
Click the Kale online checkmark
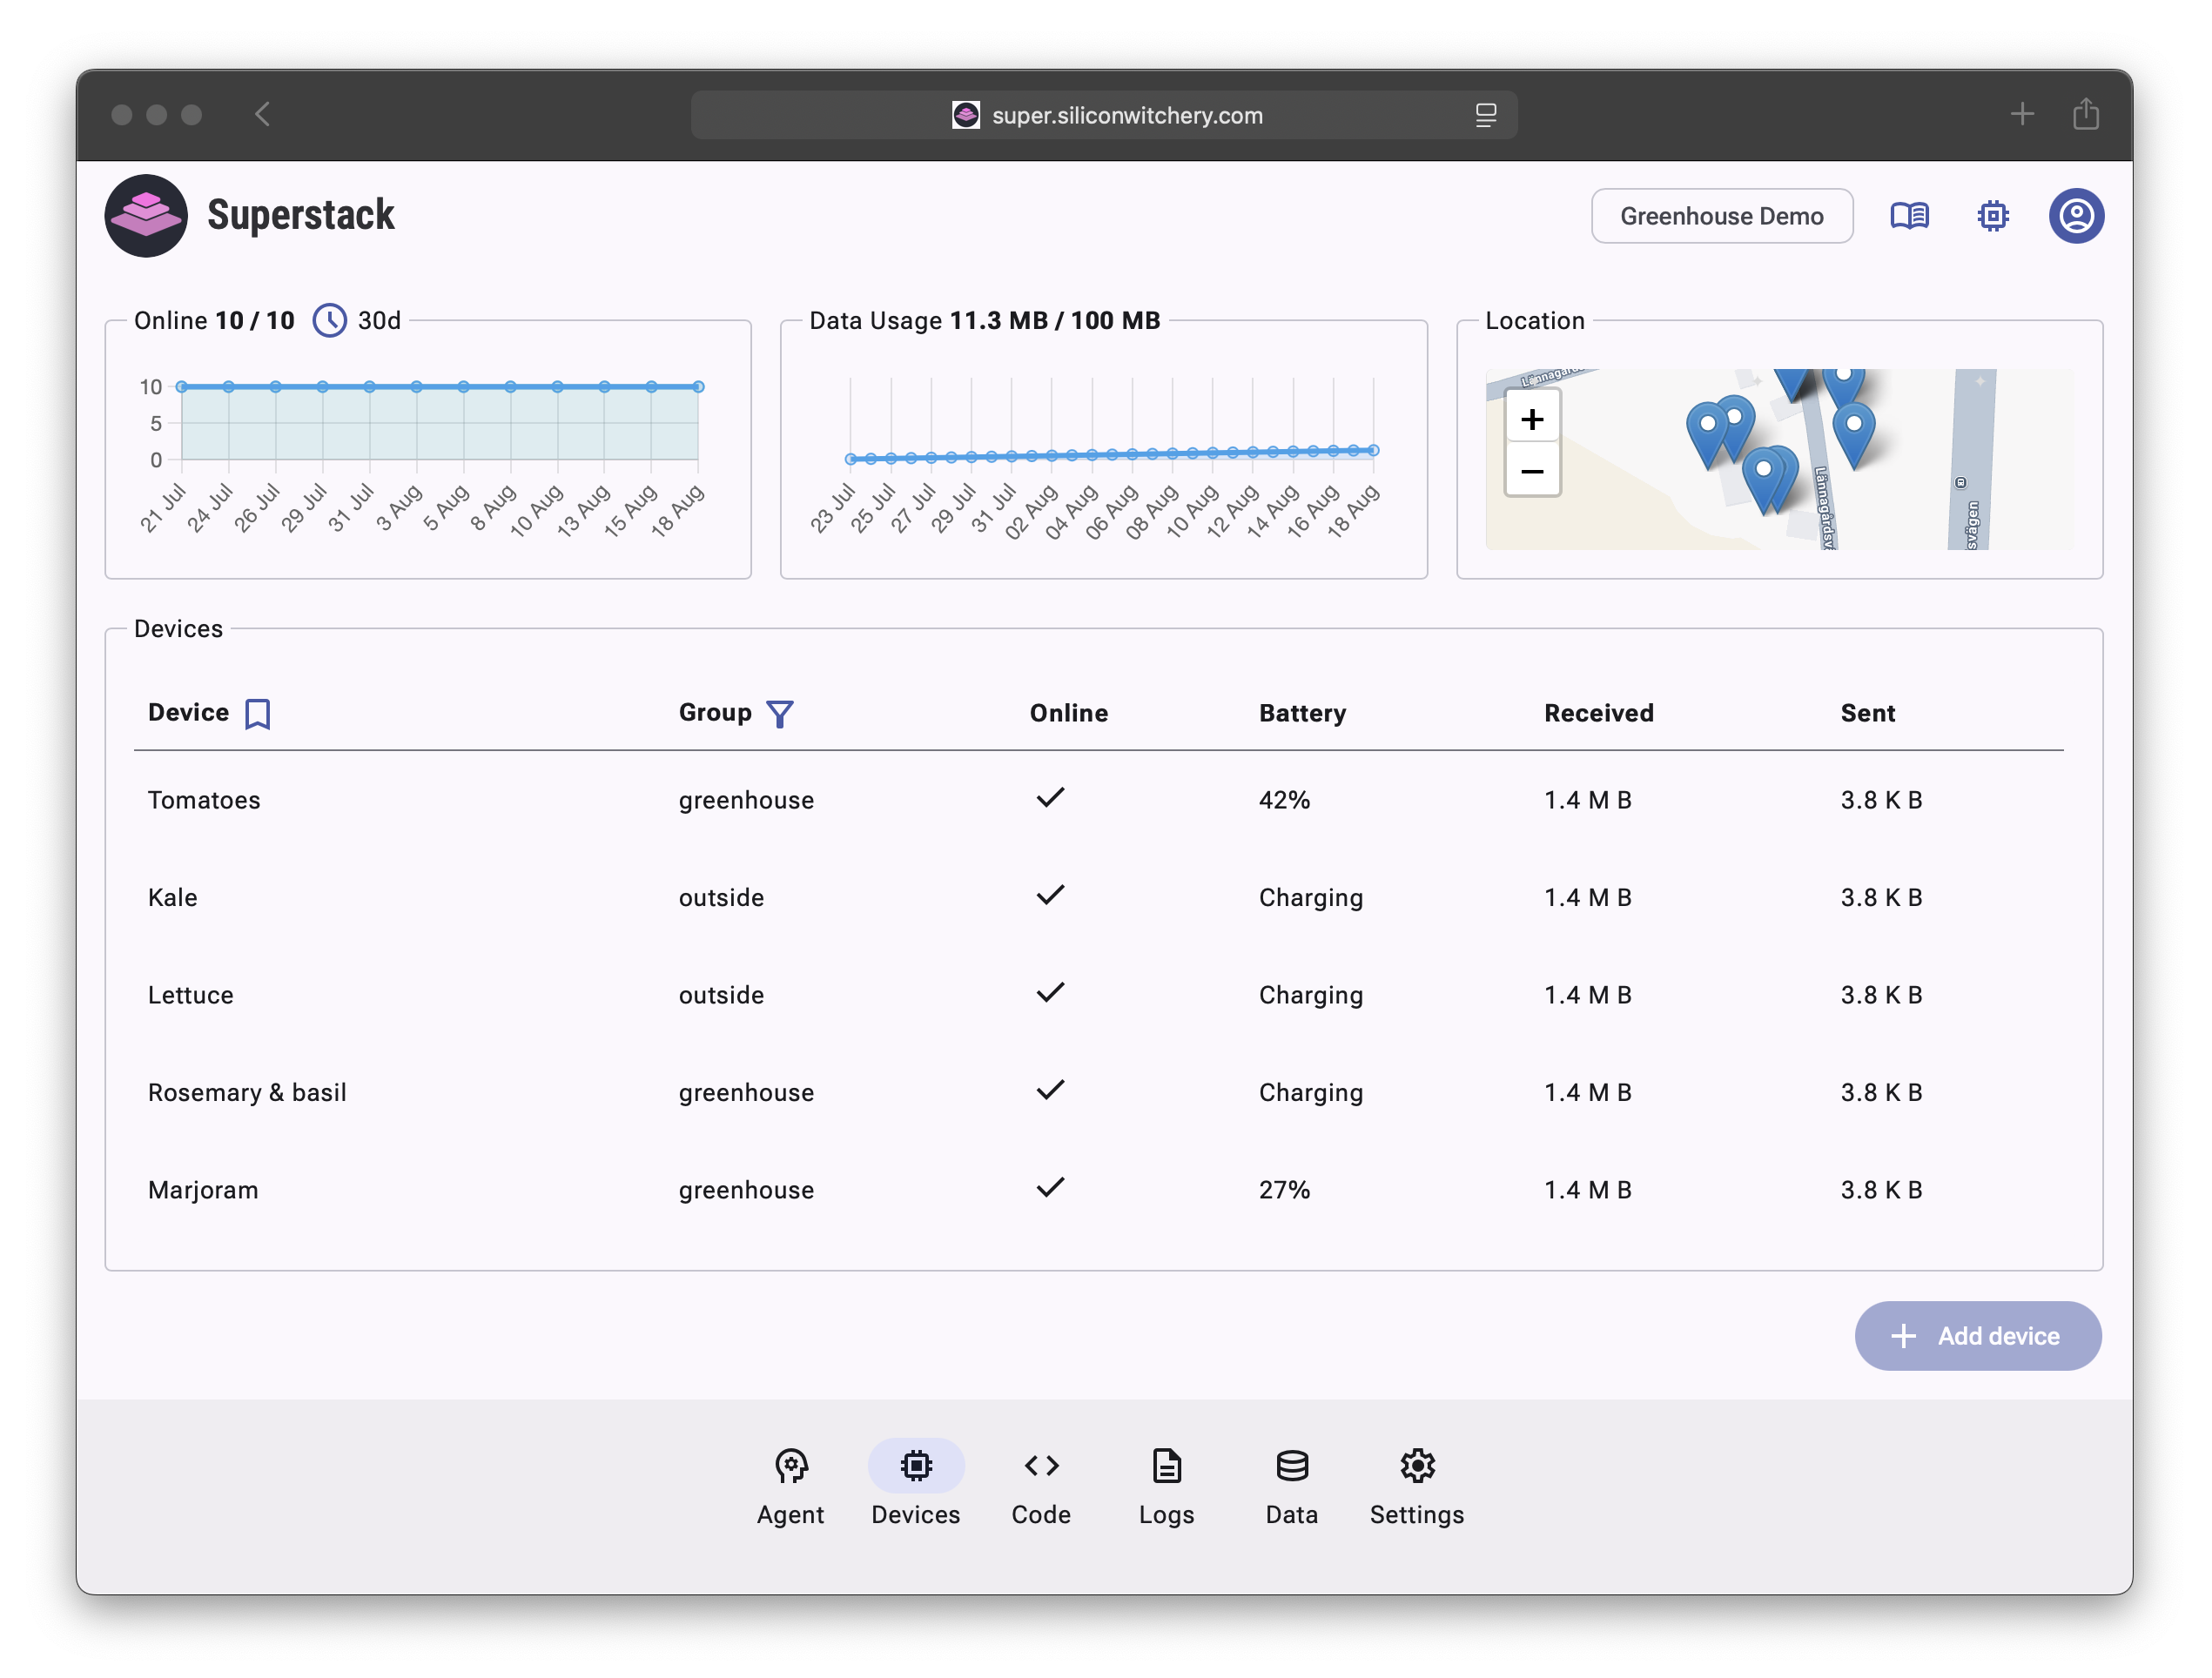[x=1050, y=895]
